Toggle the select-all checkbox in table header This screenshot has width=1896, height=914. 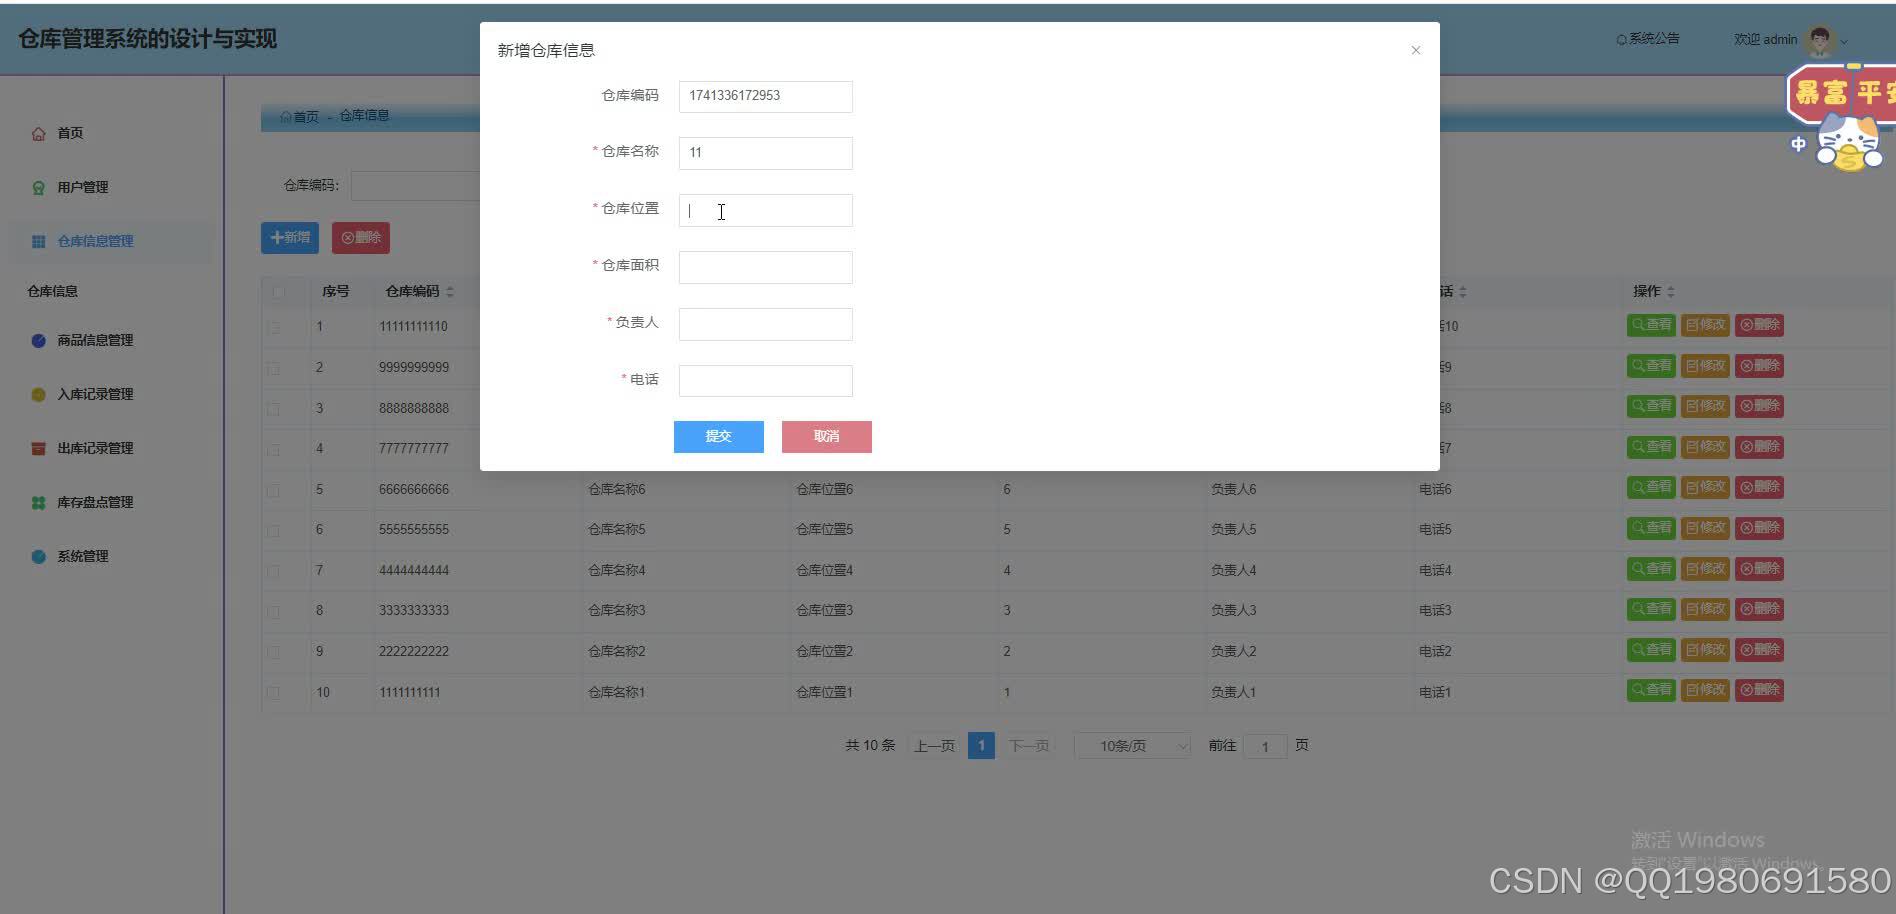coord(278,291)
